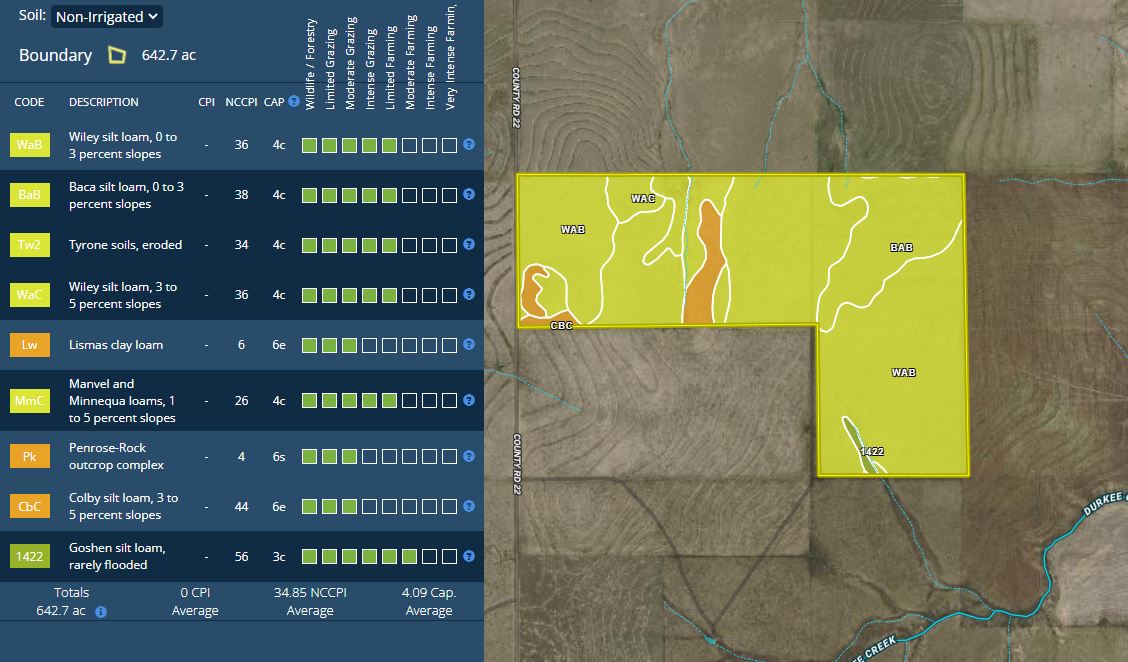Click the help icon in Penrose-Rock row
The width and height of the screenshot is (1128, 662).
coord(469,456)
